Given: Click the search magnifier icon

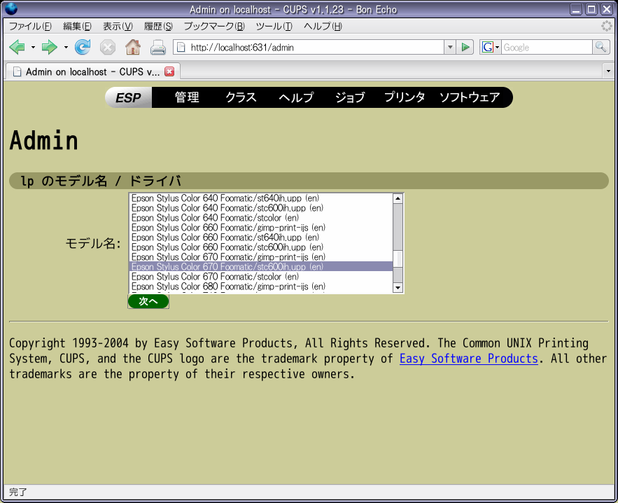Looking at the screenshot, I should tap(601, 47).
